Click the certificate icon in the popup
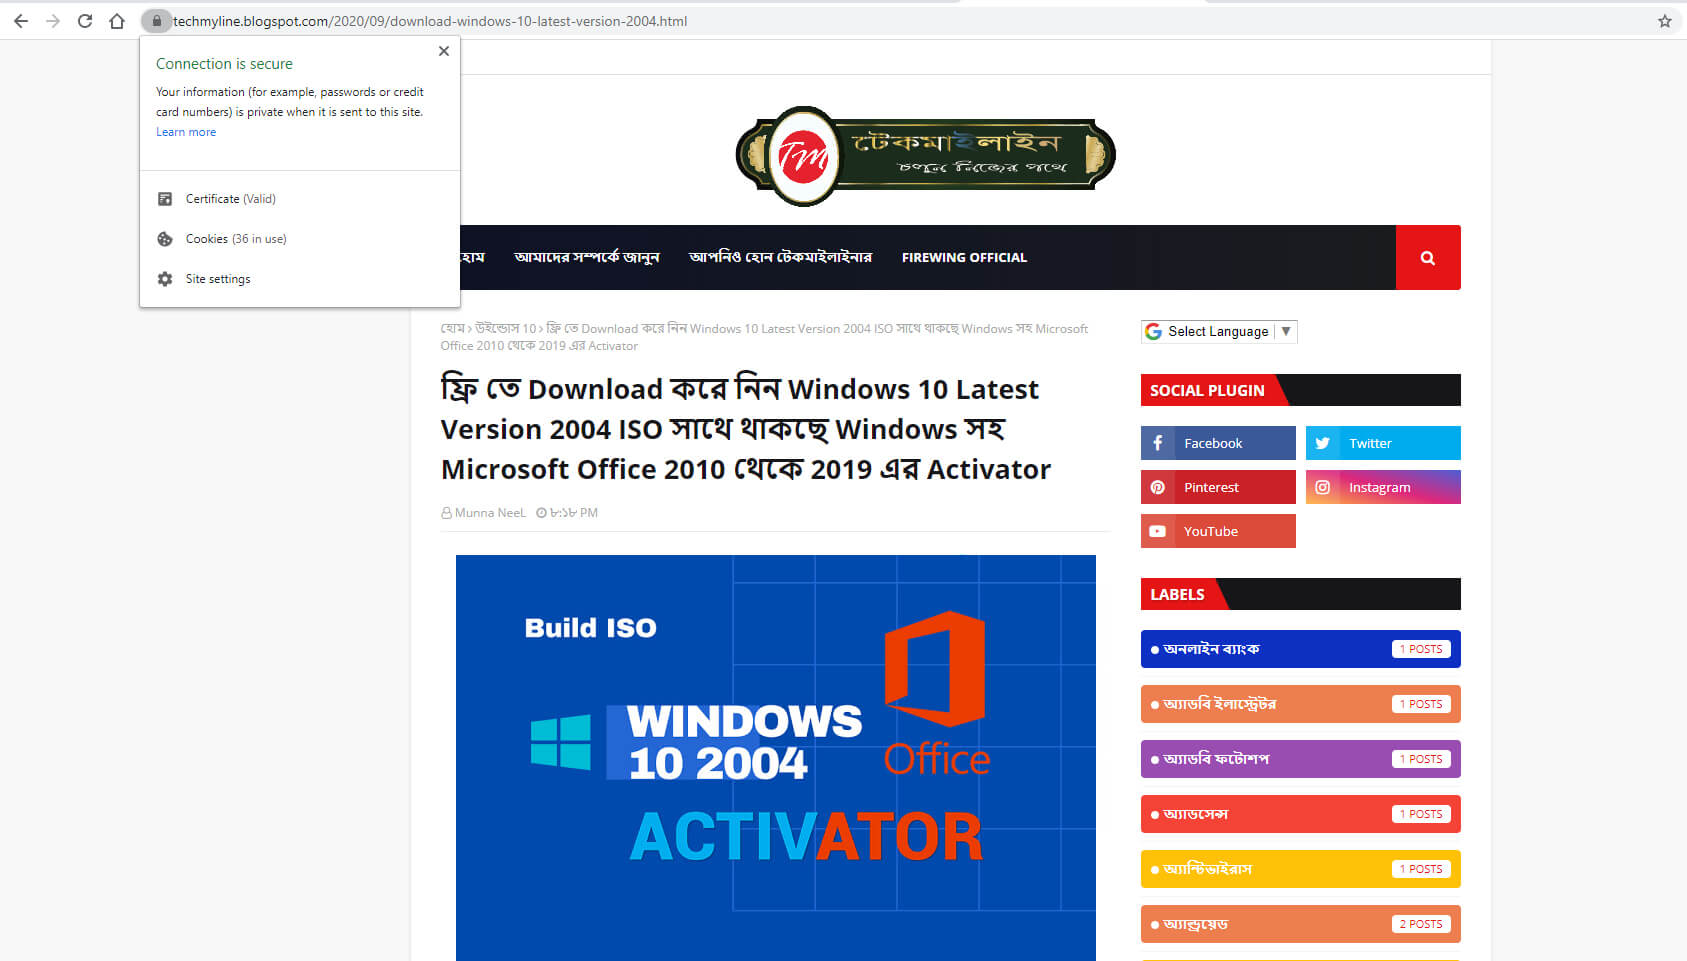The height and width of the screenshot is (961, 1687). tap(165, 199)
